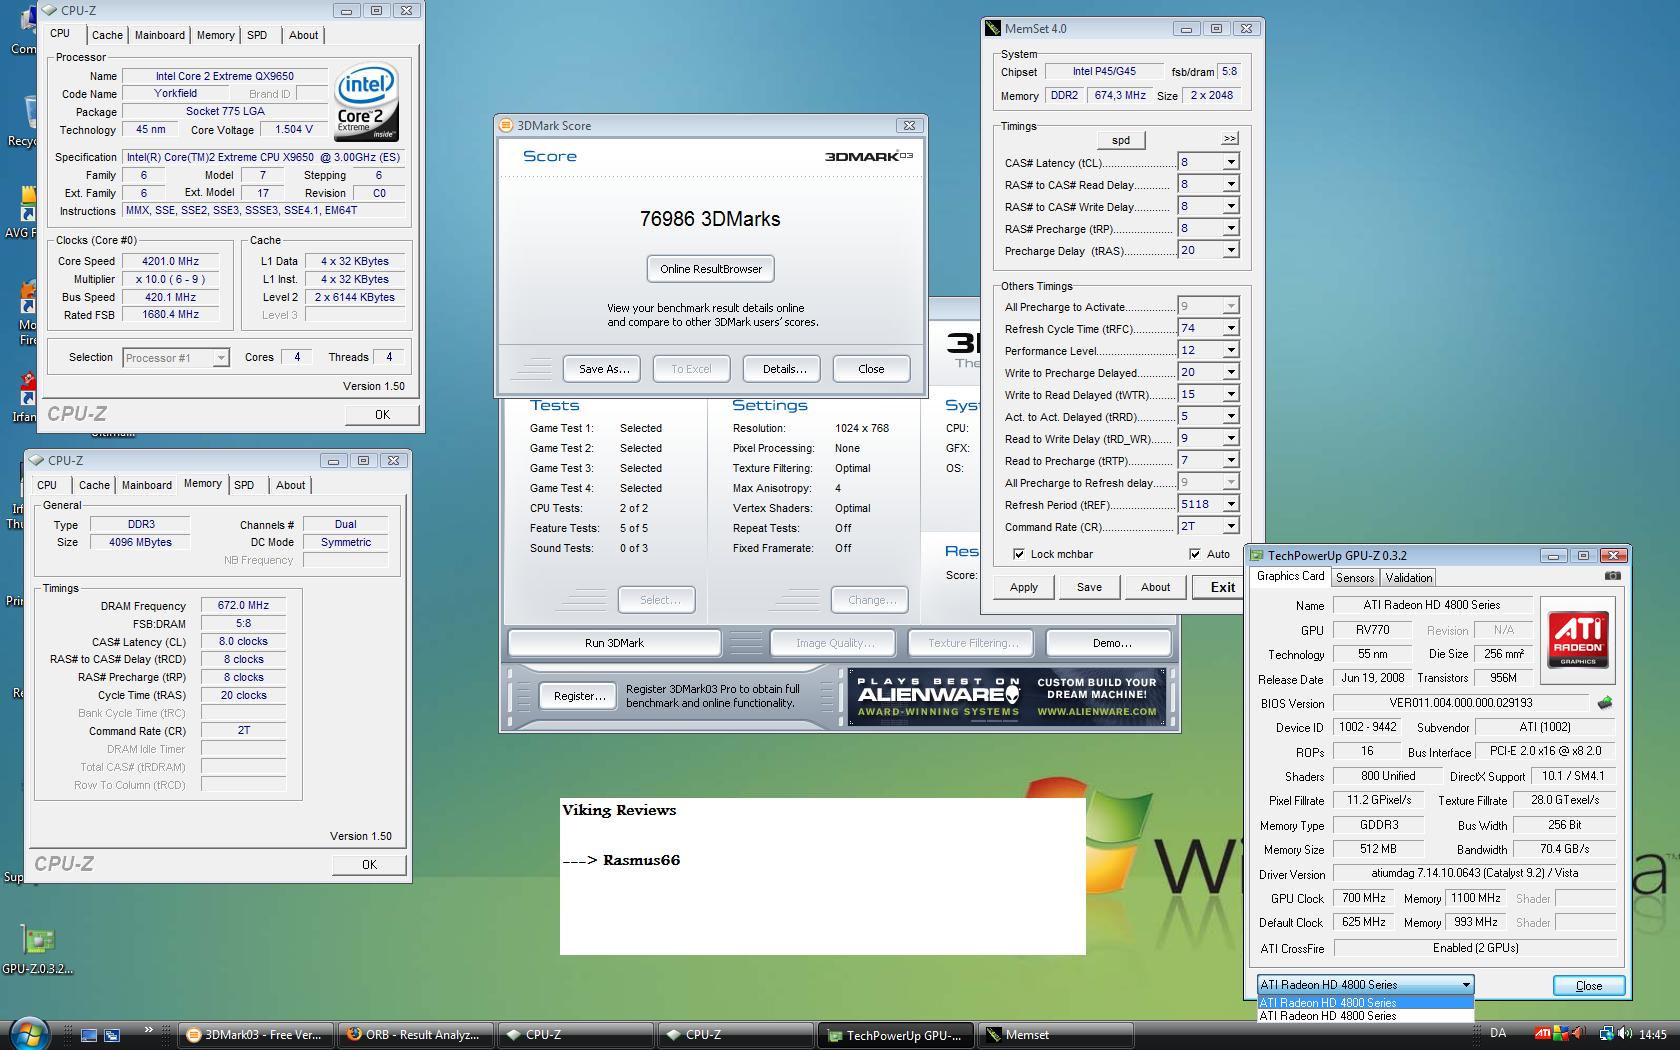
Task: Click the Alienware advertisement banner
Action: pyautogui.click(x=1007, y=697)
